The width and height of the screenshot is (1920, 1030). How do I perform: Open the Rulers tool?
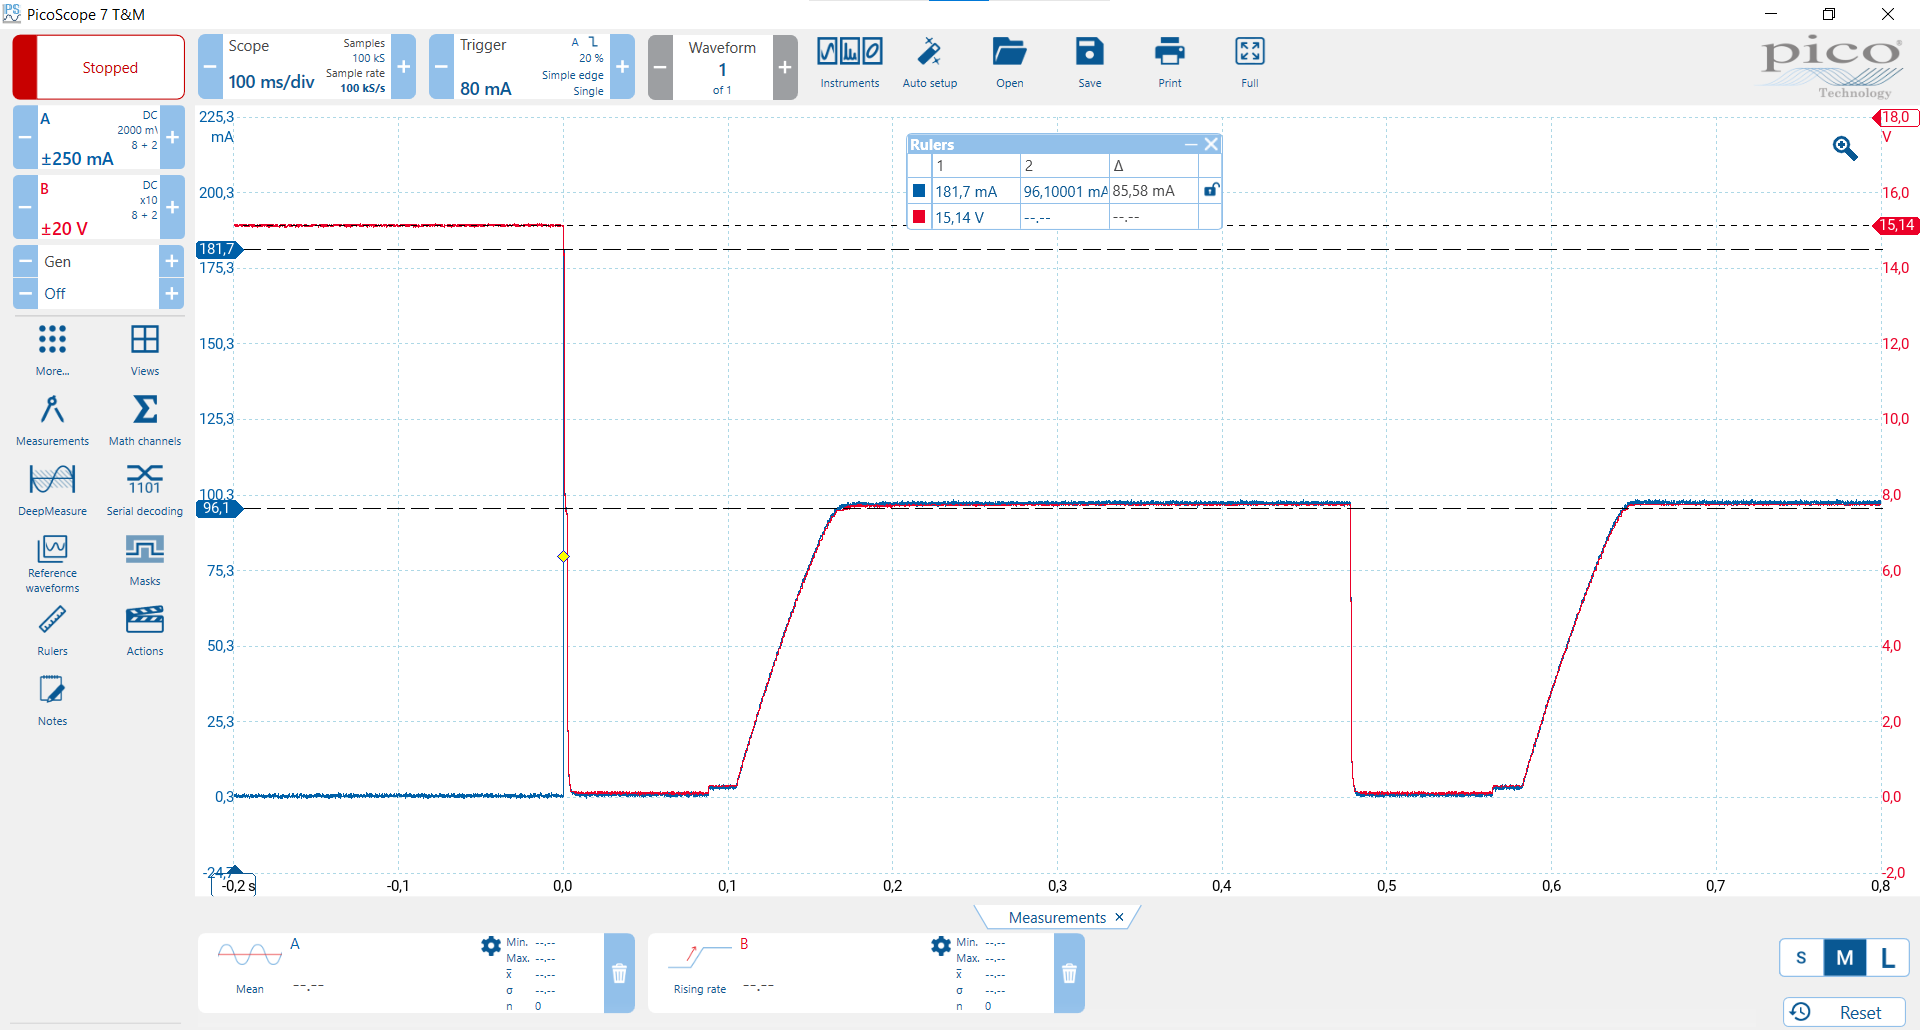(52, 630)
